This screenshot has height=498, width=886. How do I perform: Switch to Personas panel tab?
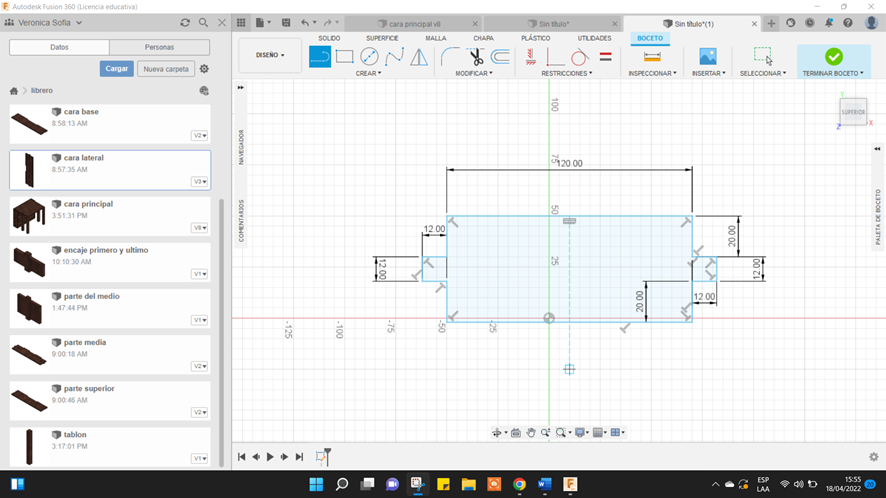click(x=159, y=47)
